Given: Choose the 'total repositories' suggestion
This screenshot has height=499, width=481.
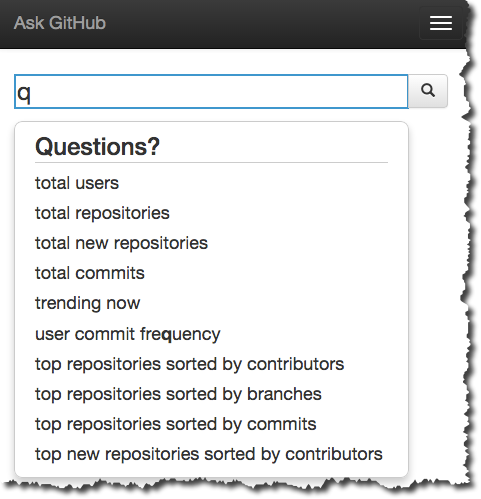Looking at the screenshot, I should pyautogui.click(x=102, y=213).
